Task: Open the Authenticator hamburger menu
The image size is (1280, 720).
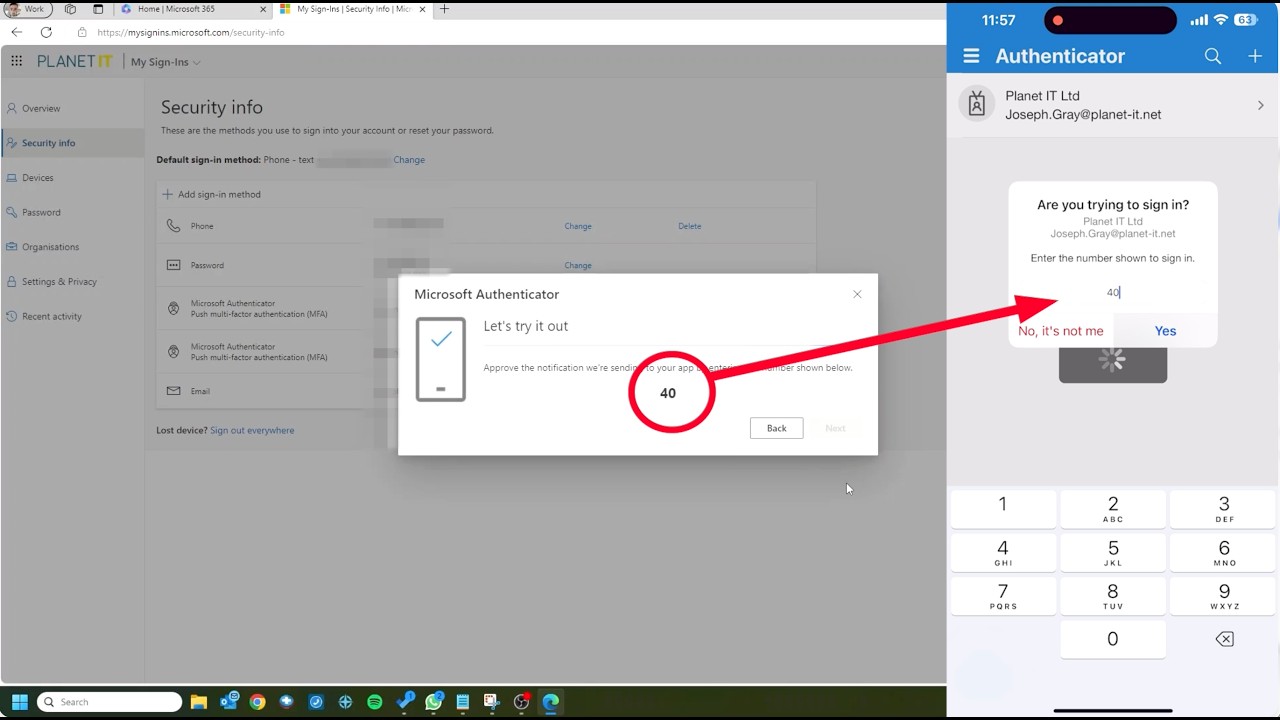Action: coord(971,57)
